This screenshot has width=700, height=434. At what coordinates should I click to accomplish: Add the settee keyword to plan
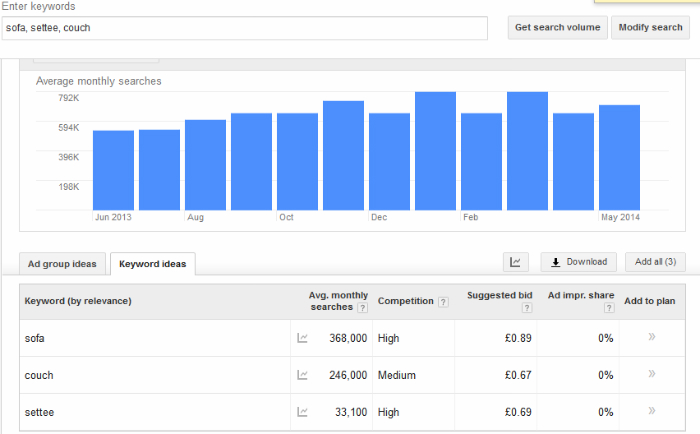click(652, 411)
